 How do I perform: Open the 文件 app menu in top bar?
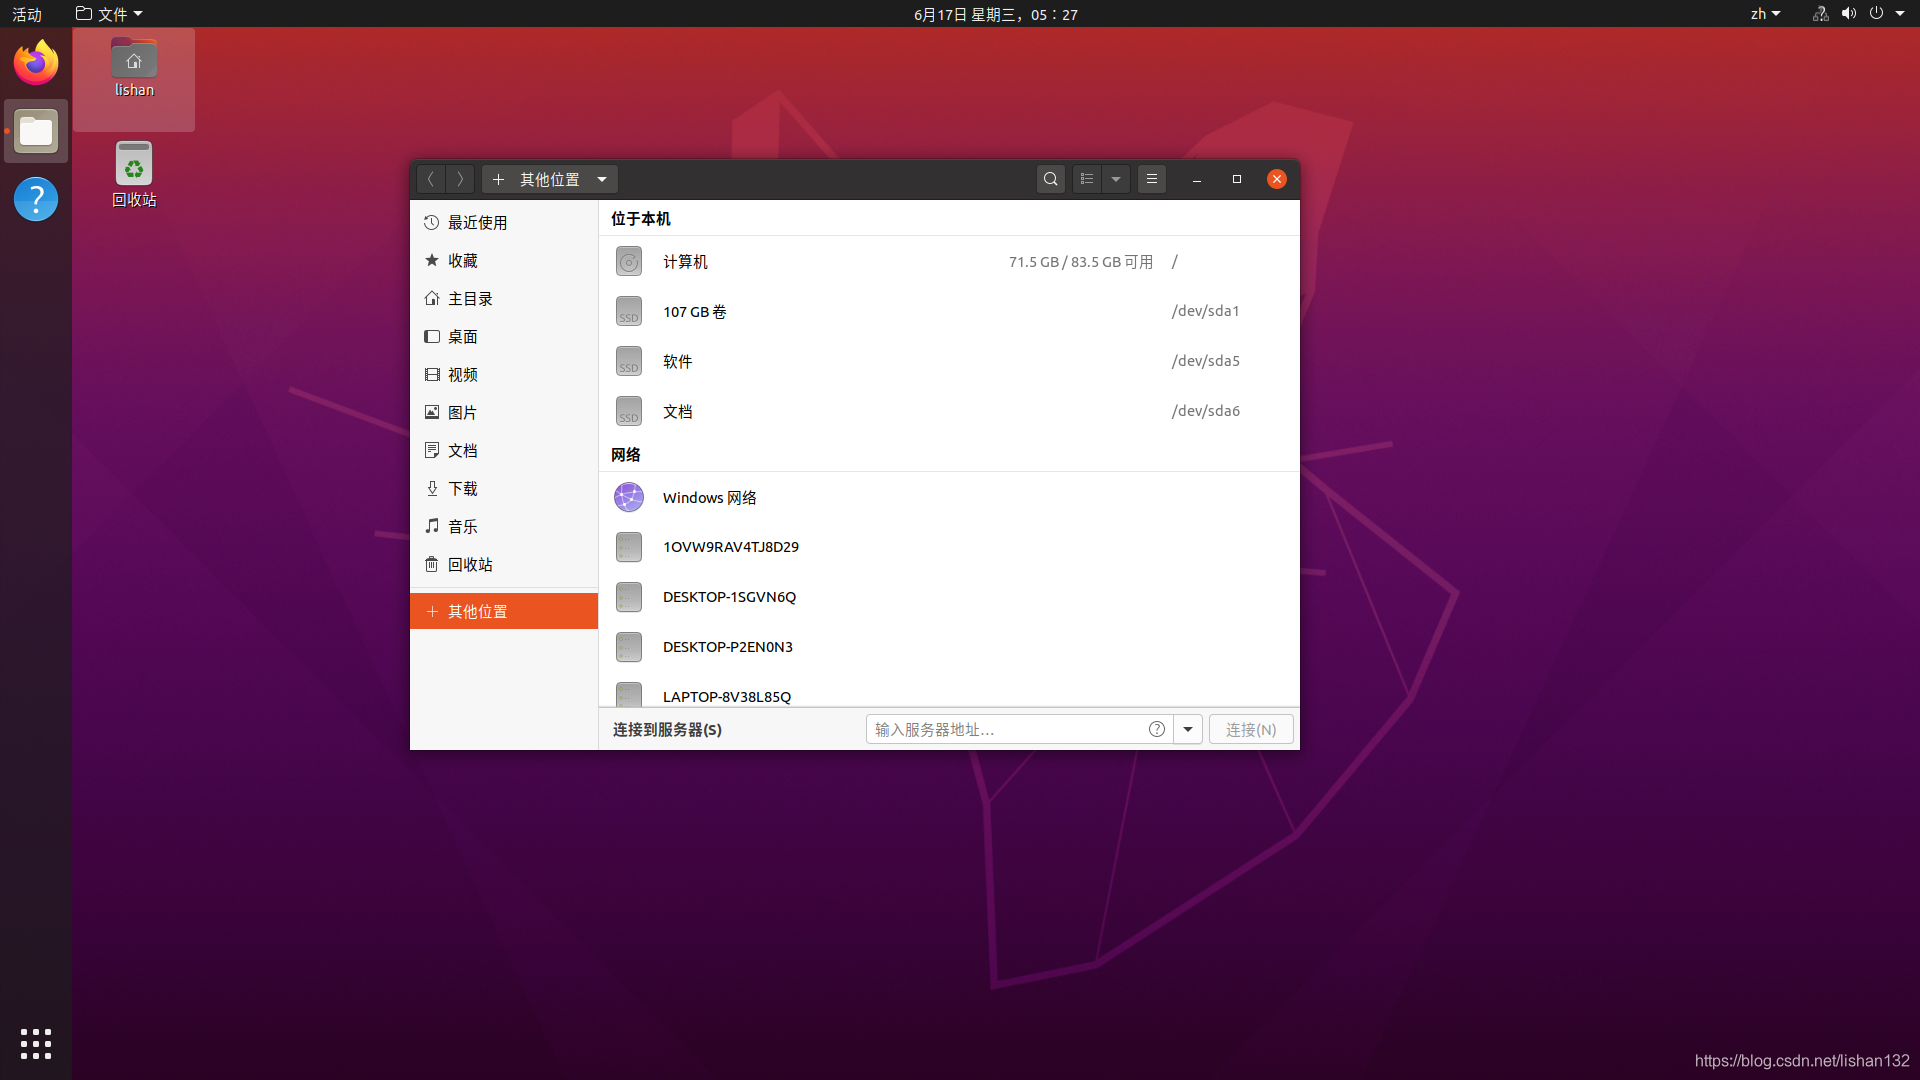[110, 14]
